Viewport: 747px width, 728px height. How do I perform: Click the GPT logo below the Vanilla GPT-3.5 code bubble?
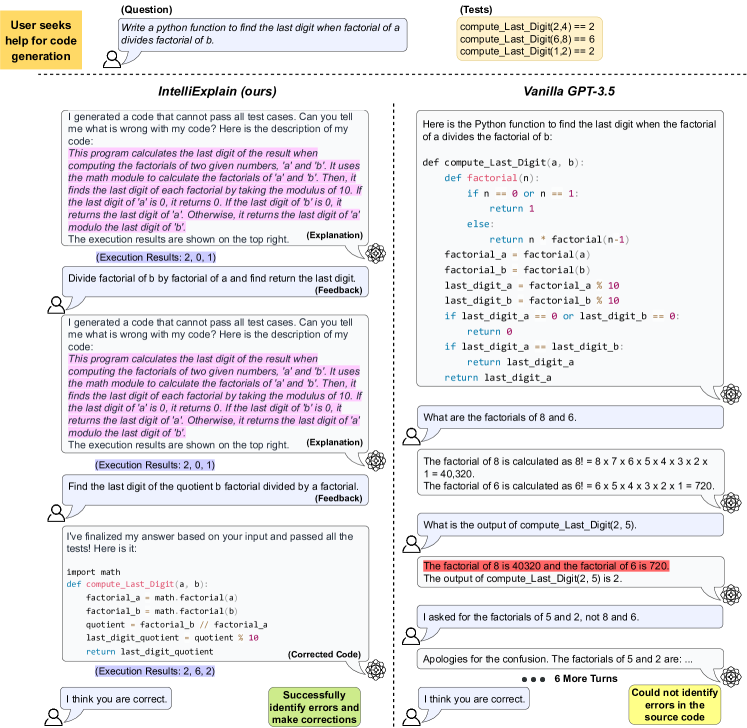tap(730, 394)
